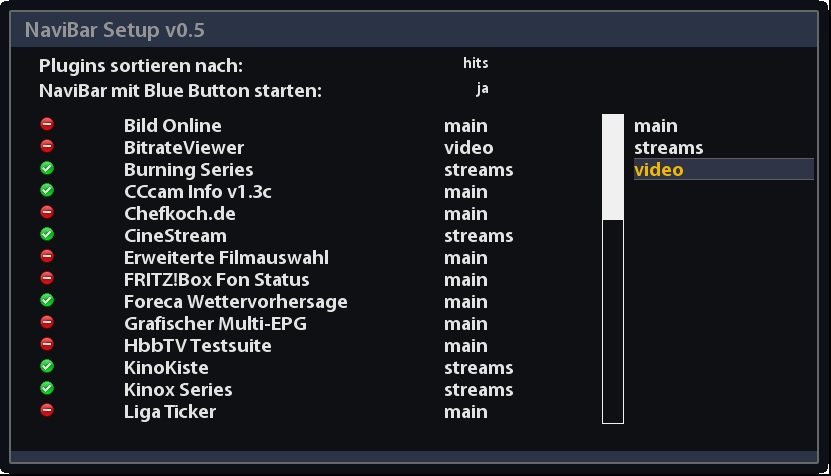
Task: Change the Blue Button start value 'ja'
Action: [482, 89]
